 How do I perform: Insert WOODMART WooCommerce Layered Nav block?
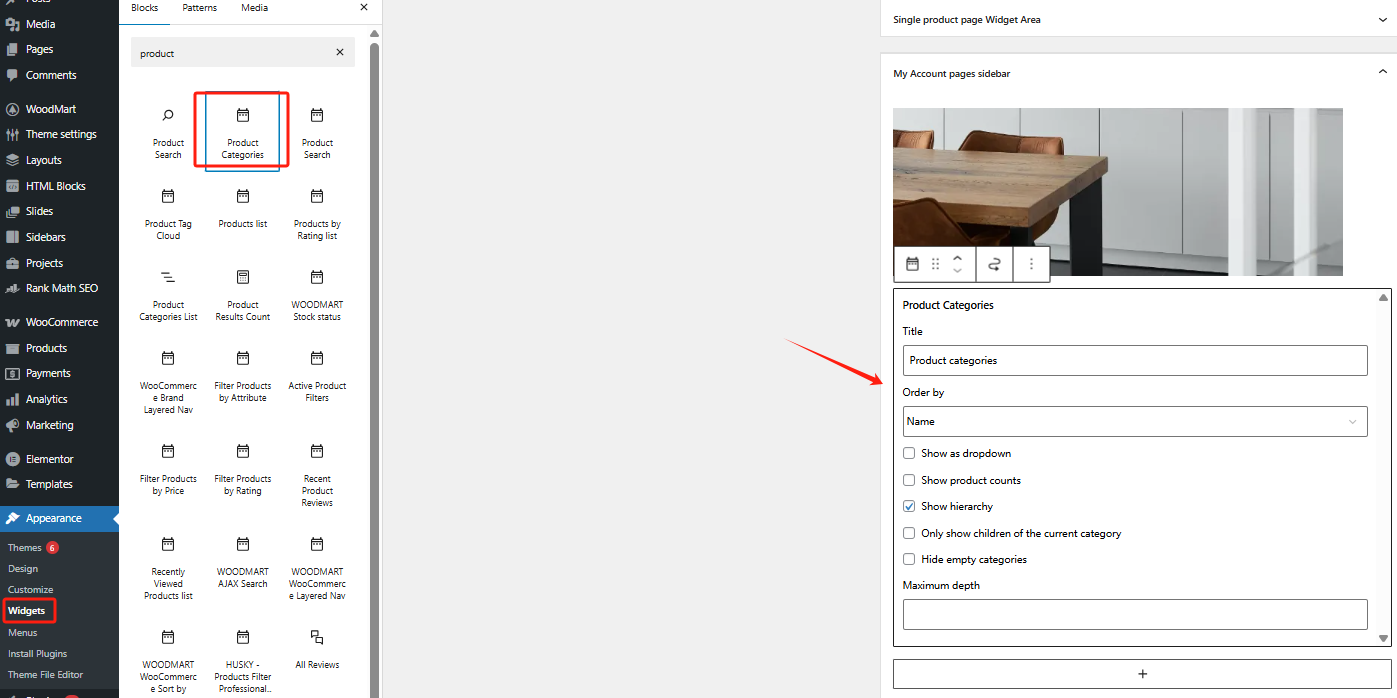pos(317,568)
